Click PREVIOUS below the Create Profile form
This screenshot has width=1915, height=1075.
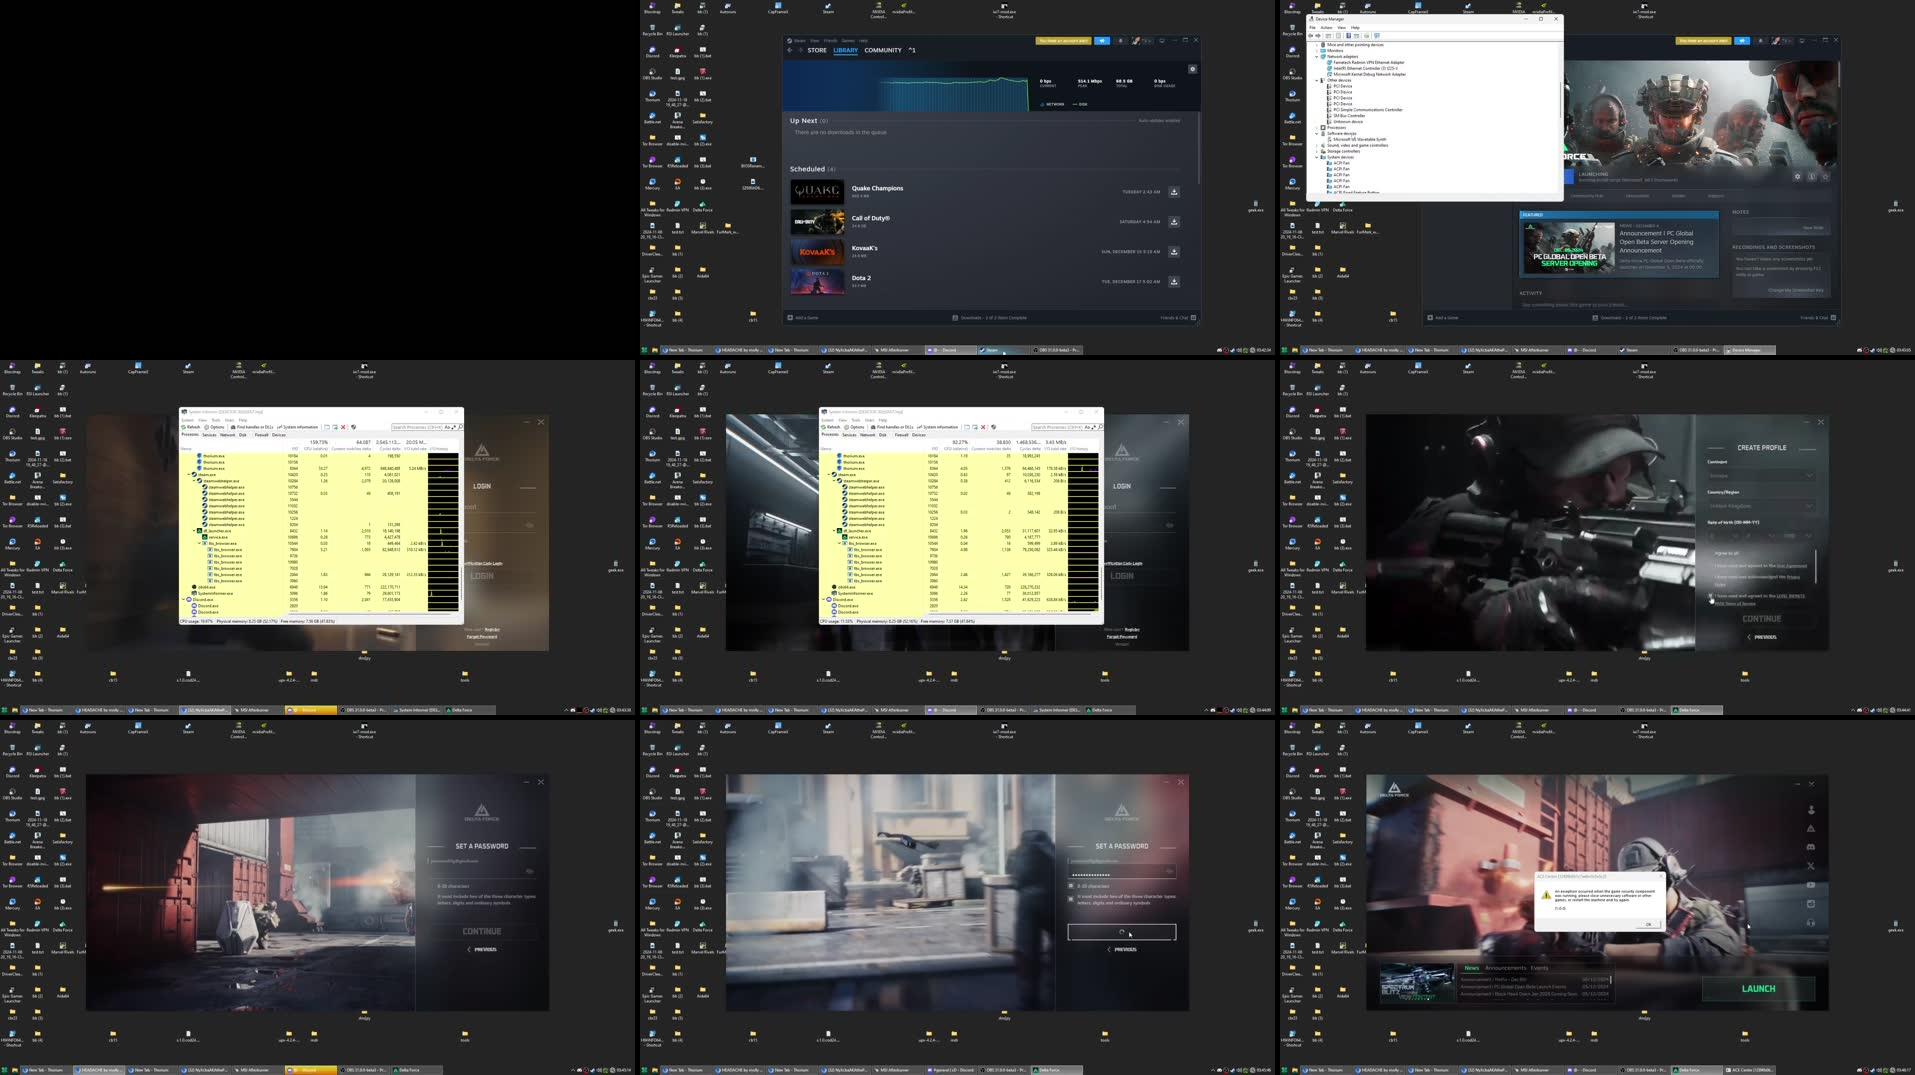point(1762,637)
